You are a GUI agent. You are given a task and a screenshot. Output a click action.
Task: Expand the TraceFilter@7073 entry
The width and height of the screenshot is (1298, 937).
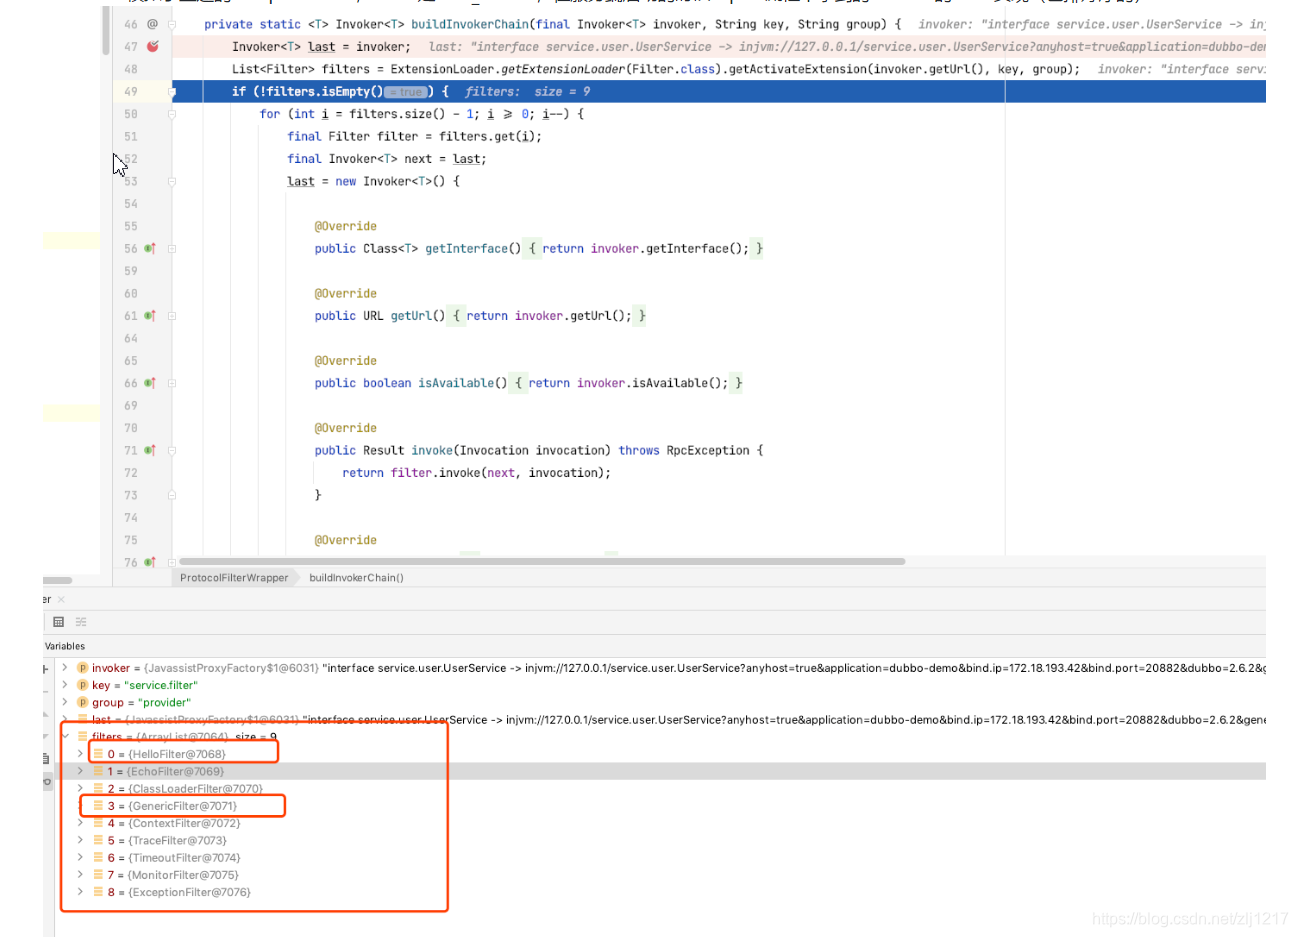coord(81,840)
